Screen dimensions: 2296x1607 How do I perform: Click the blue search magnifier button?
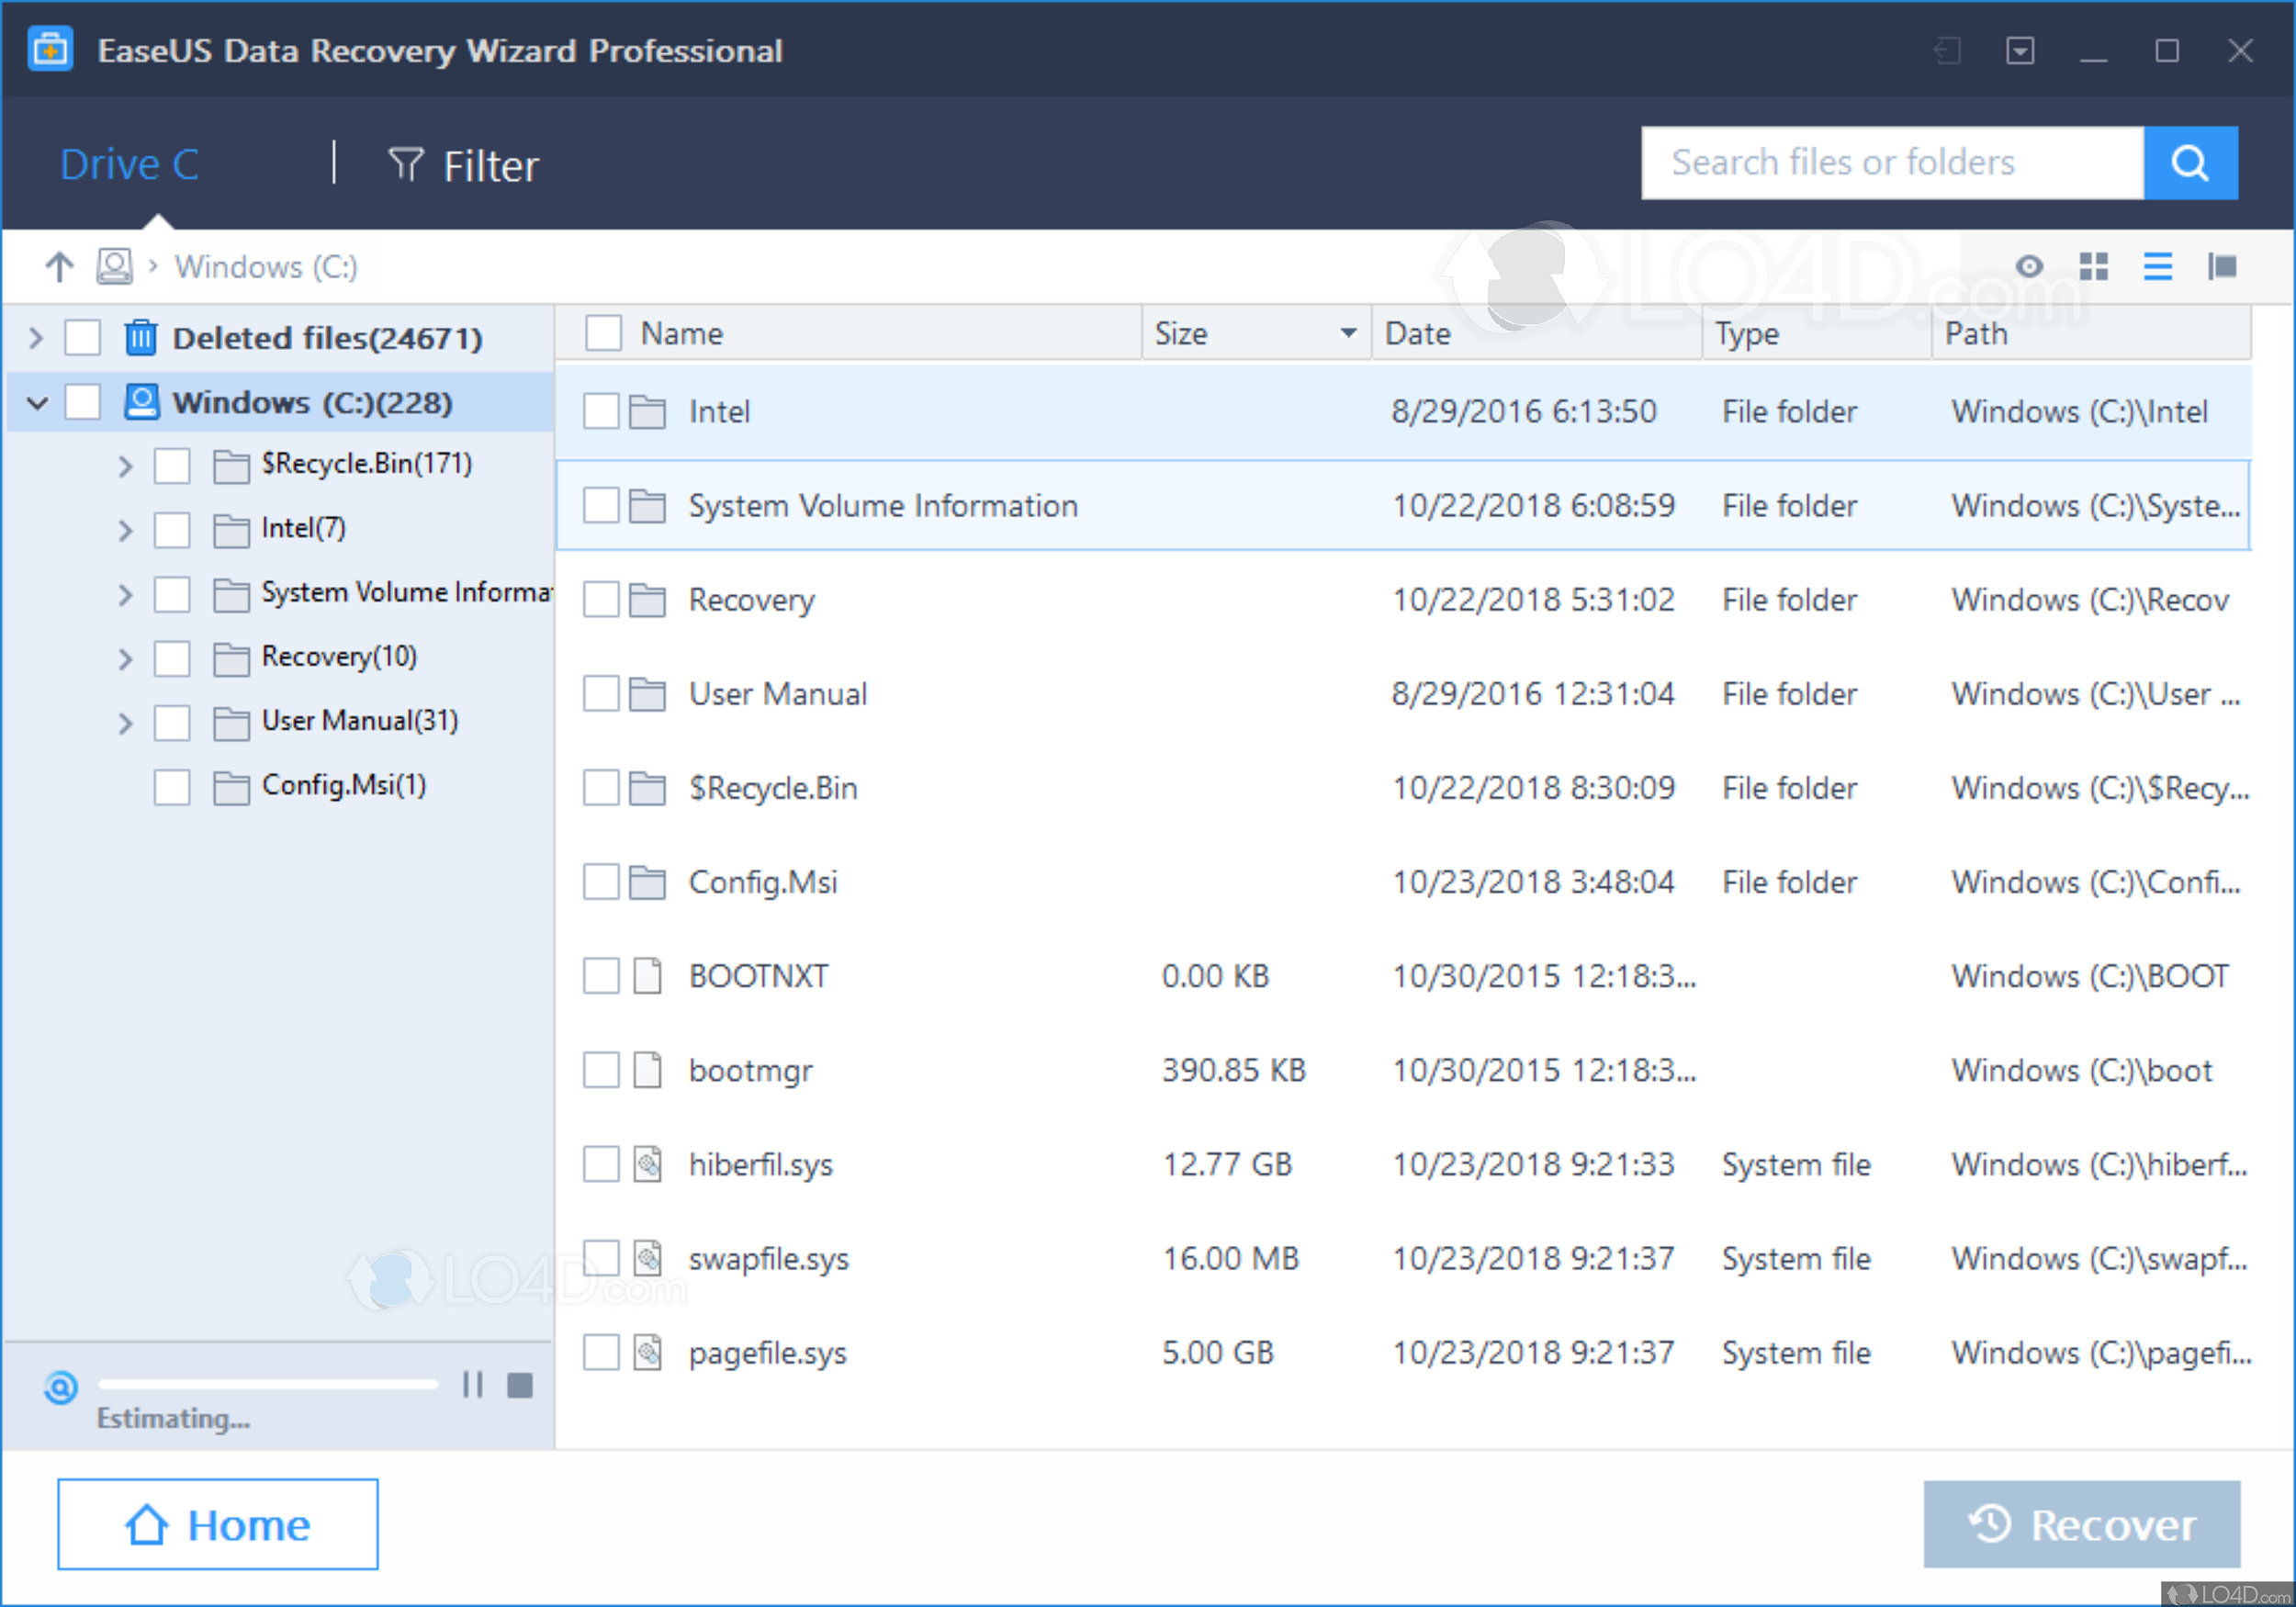point(2189,163)
